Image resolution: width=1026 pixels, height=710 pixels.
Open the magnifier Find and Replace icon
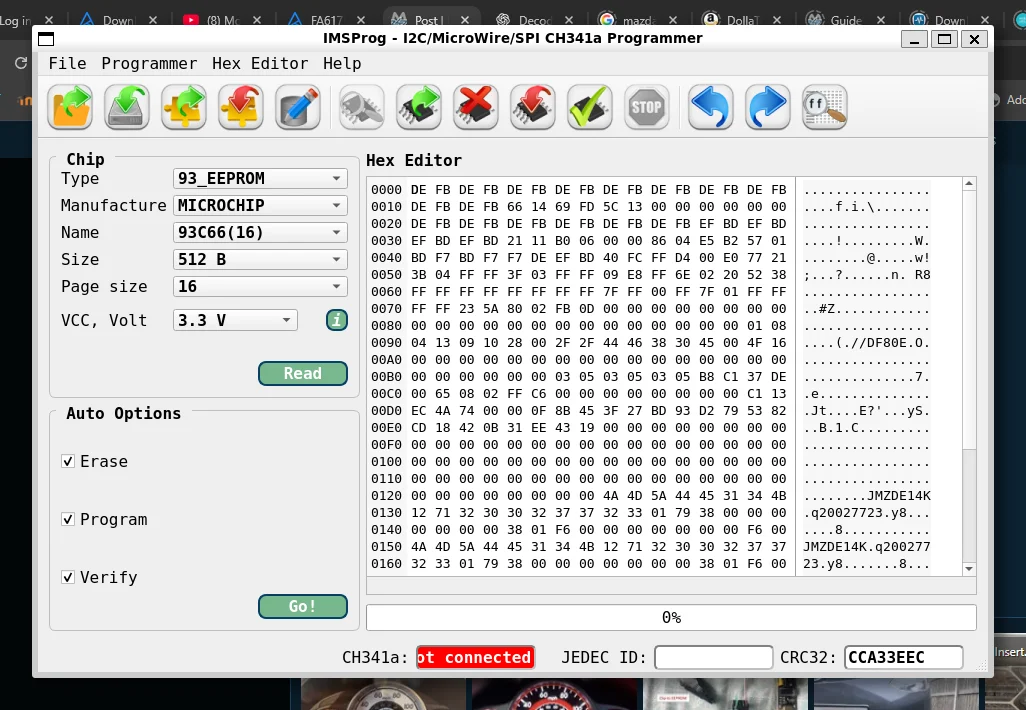click(x=824, y=107)
